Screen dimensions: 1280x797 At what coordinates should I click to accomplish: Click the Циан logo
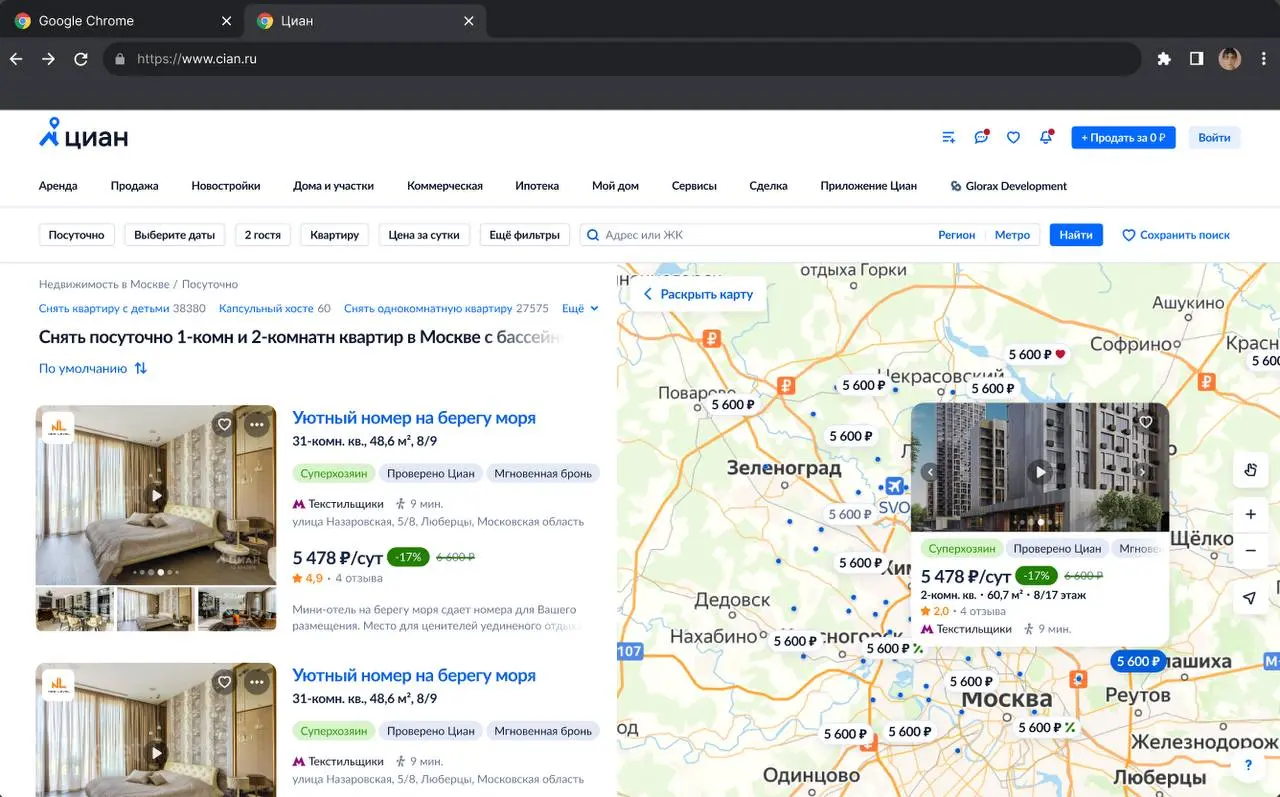point(83,134)
